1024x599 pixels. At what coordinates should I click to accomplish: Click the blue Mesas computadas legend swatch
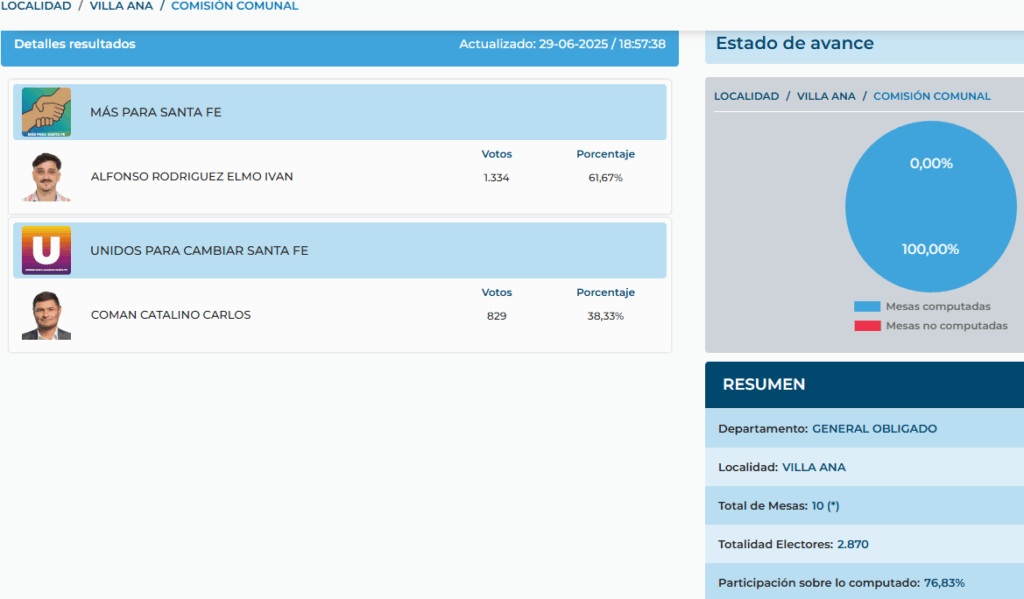tap(867, 306)
